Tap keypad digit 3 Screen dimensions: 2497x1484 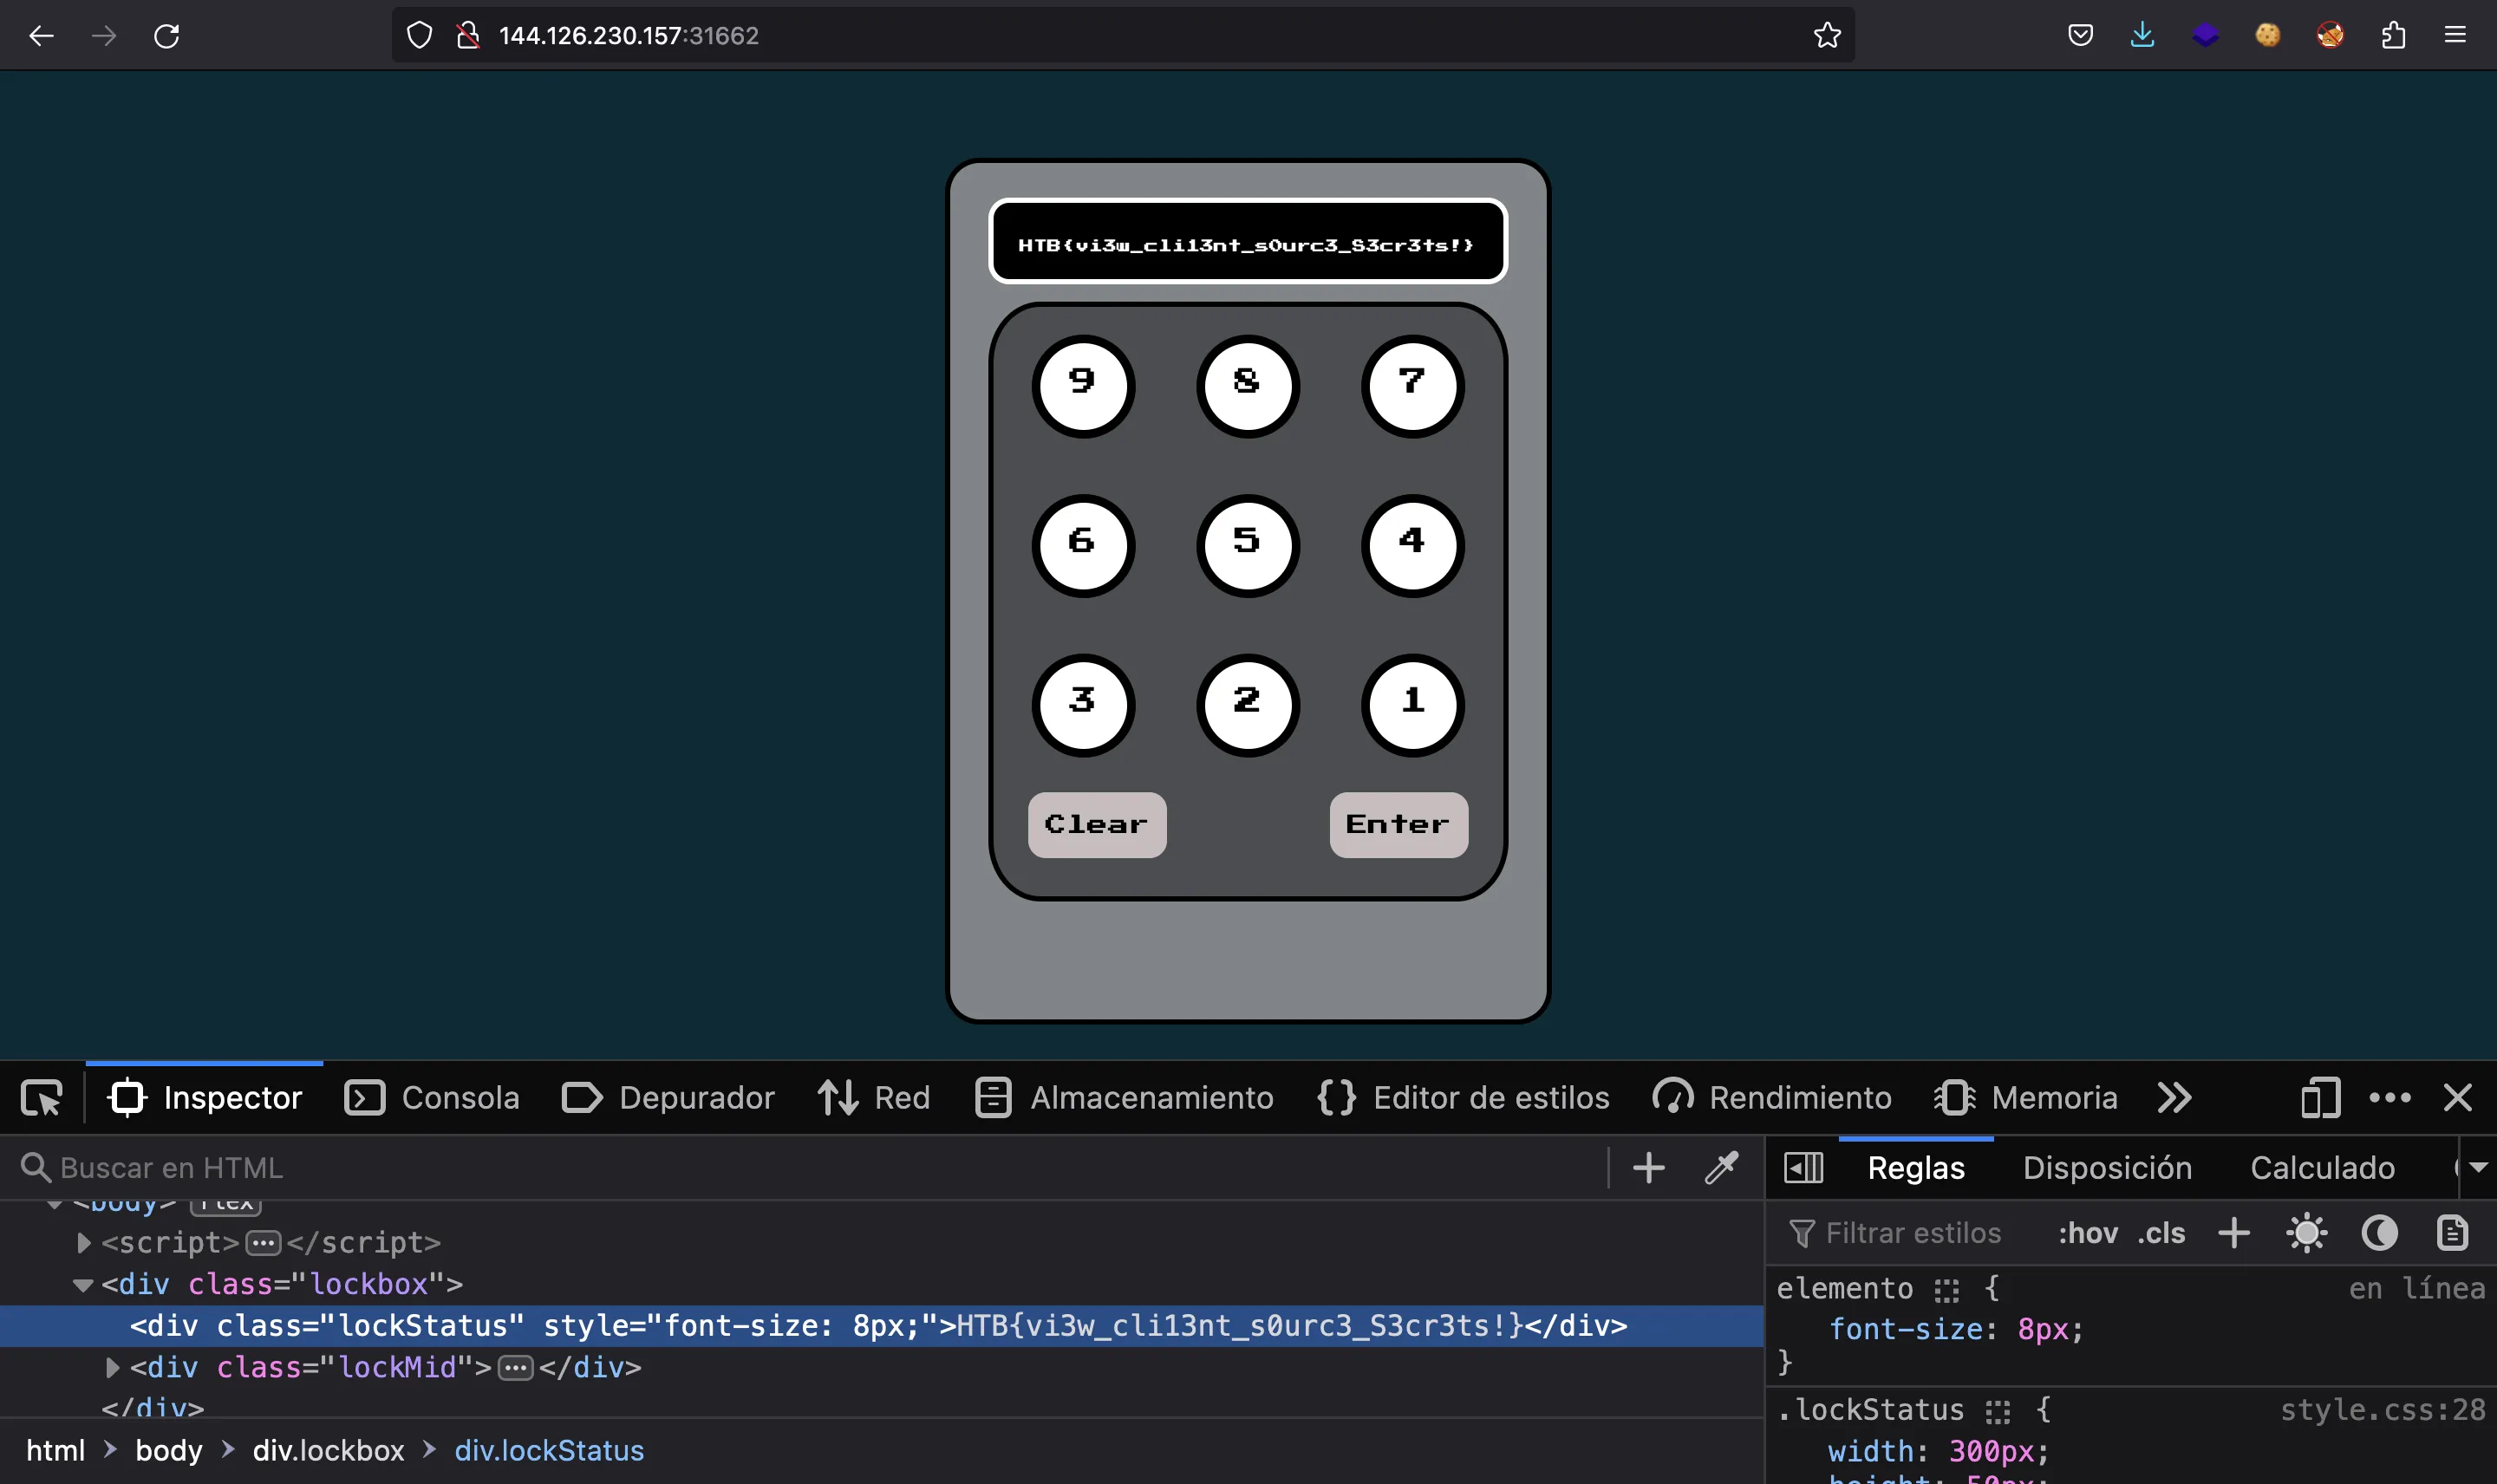tap(1083, 705)
